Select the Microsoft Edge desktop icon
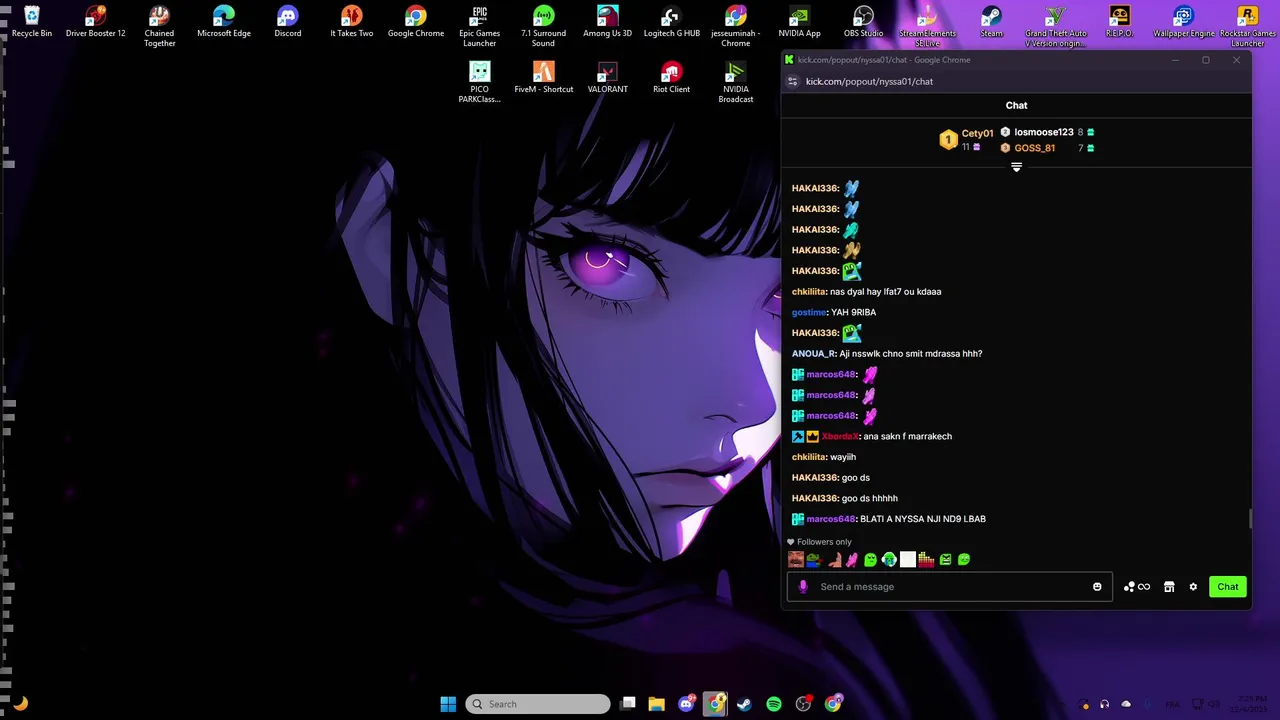Screen dimensions: 1280x720 [x=223, y=22]
